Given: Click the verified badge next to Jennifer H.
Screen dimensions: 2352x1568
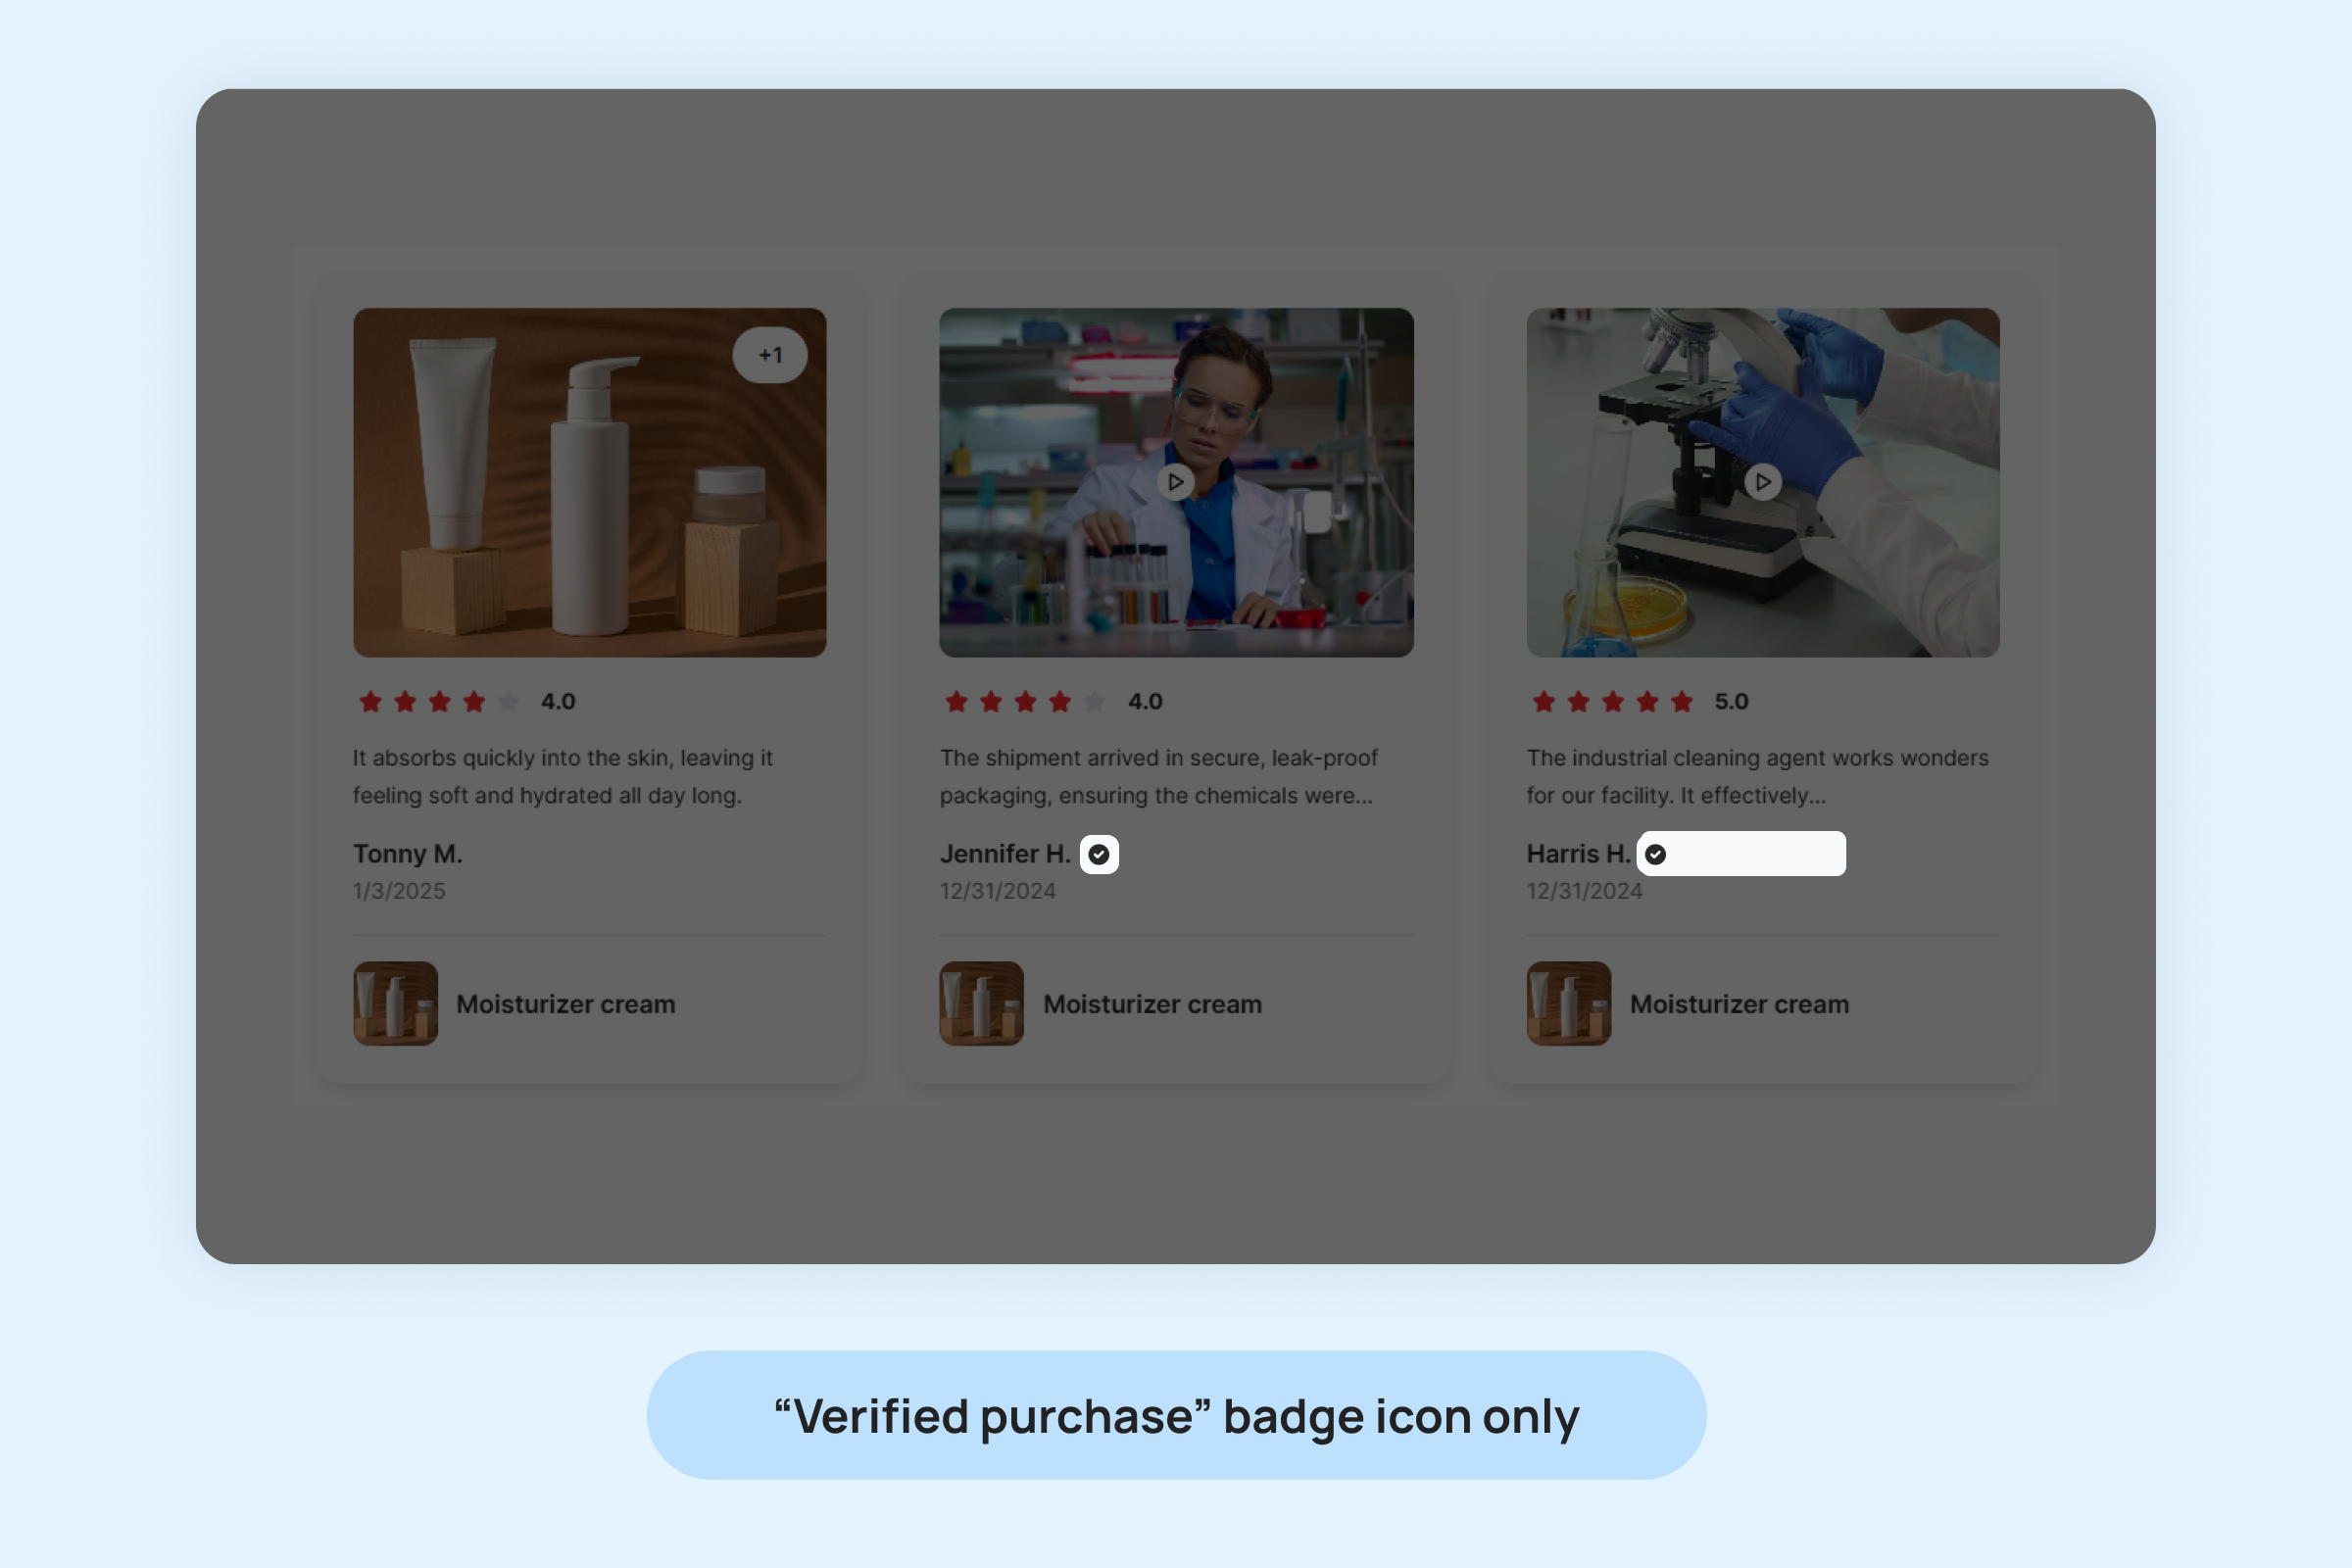Looking at the screenshot, I should click(1099, 854).
